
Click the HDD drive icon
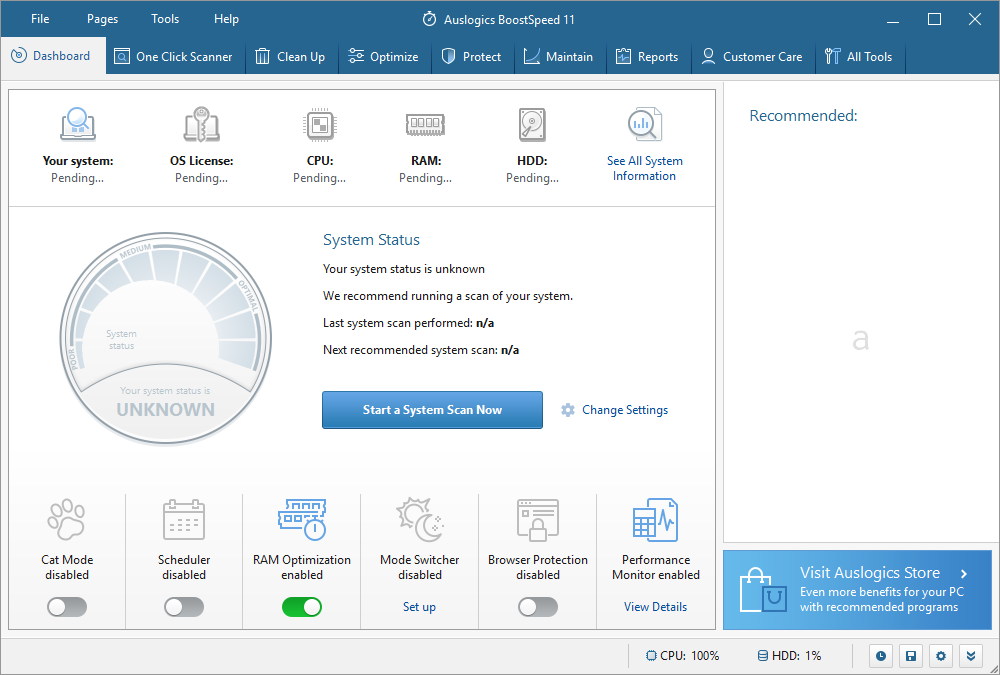(533, 124)
